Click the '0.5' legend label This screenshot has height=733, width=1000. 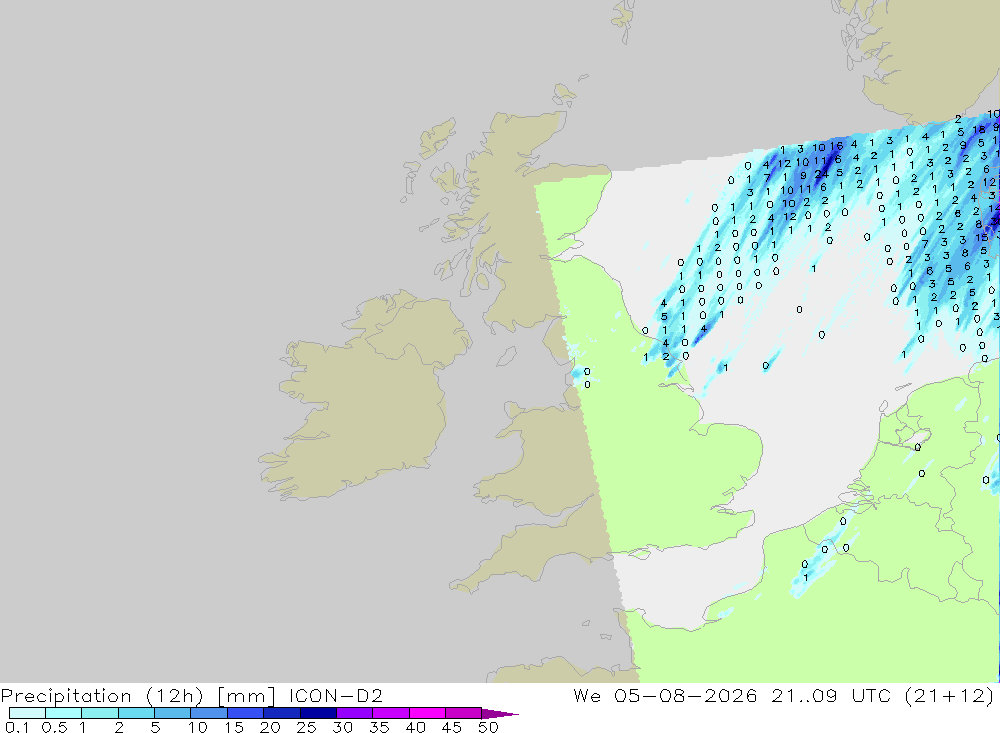click(54, 727)
